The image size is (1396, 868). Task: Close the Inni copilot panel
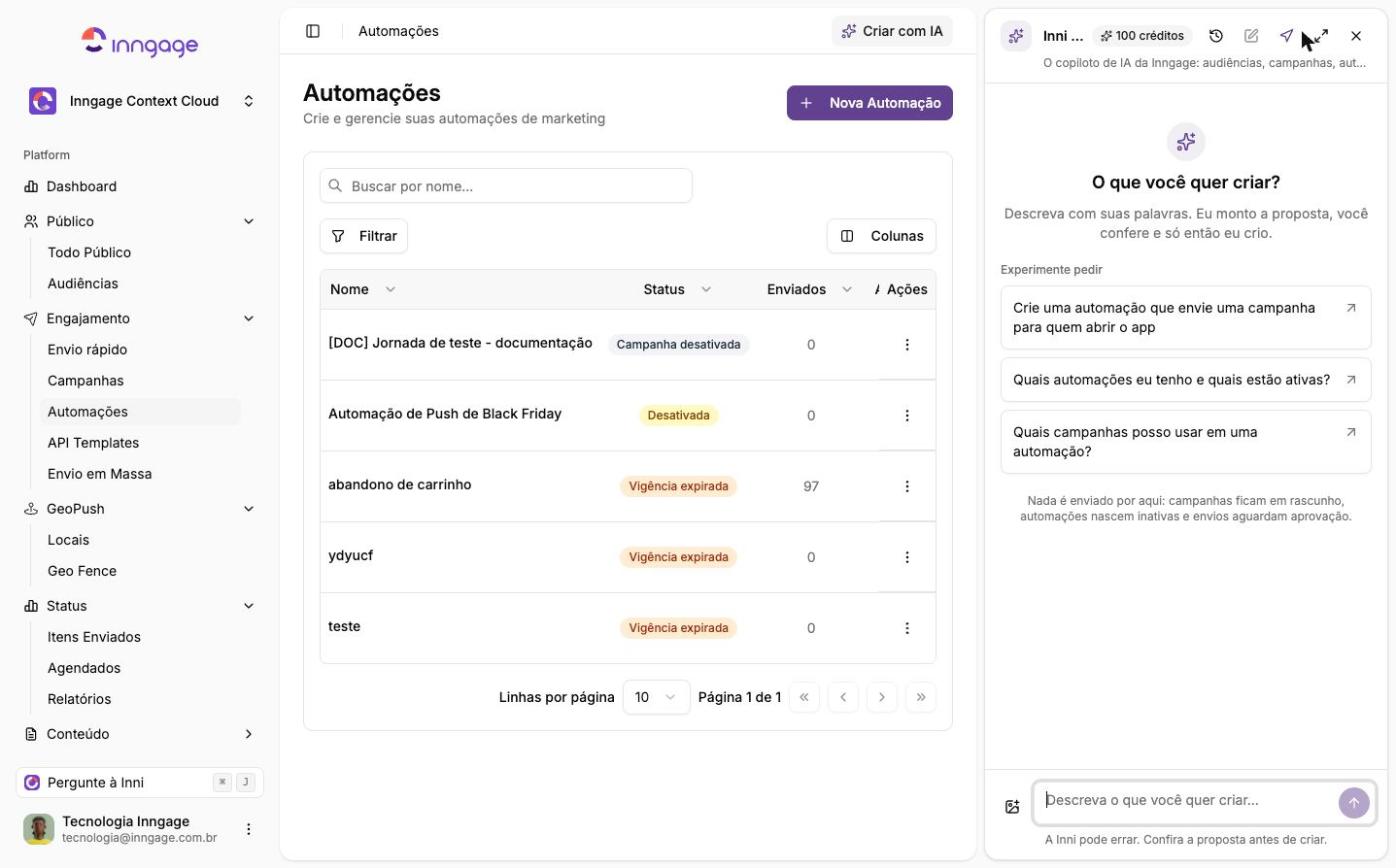(1356, 36)
